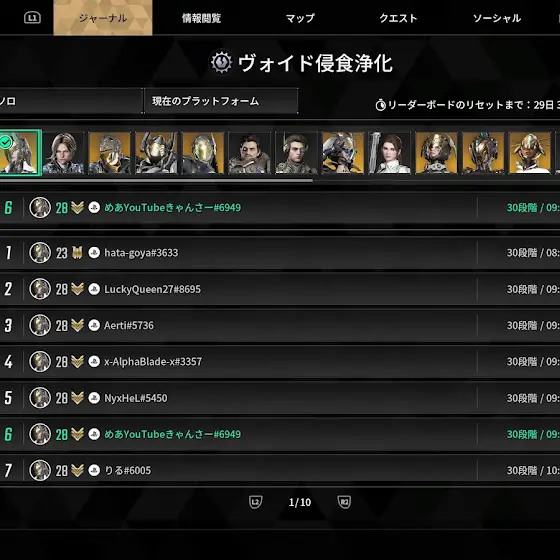This screenshot has width=560, height=560.
Task: Click the leaderboard reset timer icon
Action: point(380,105)
